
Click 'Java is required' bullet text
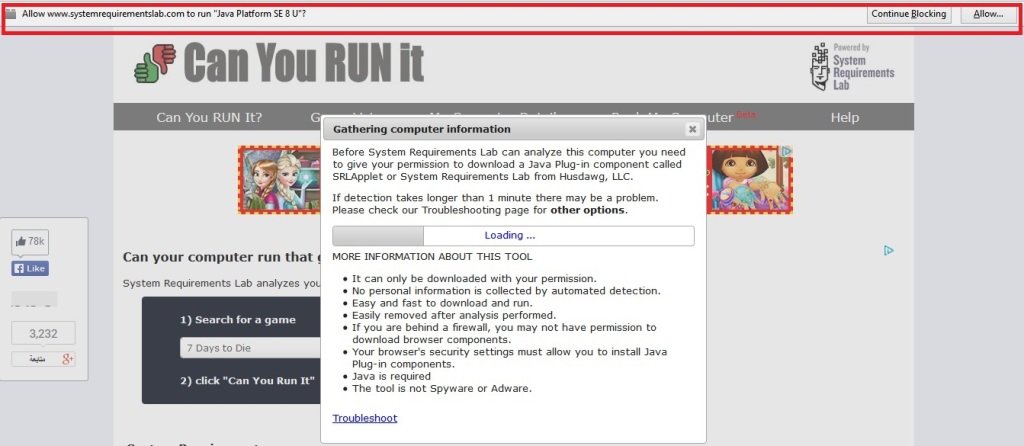[391, 377]
